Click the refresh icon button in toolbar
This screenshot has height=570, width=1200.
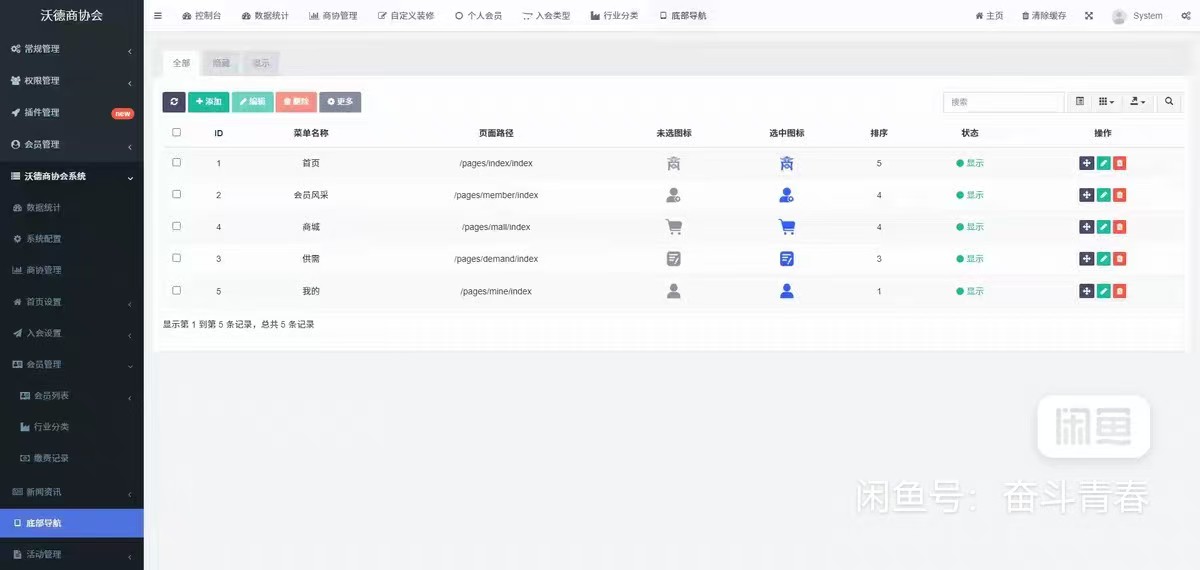[x=174, y=102]
